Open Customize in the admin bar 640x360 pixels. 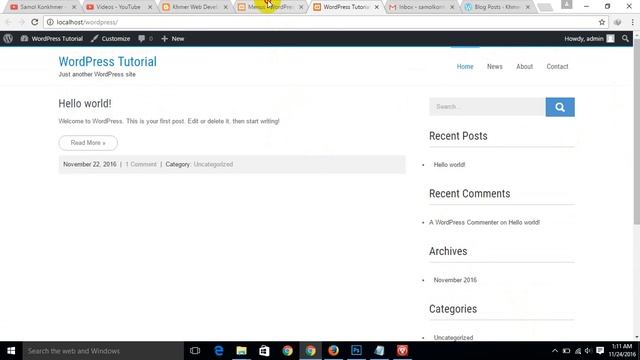(x=111, y=38)
